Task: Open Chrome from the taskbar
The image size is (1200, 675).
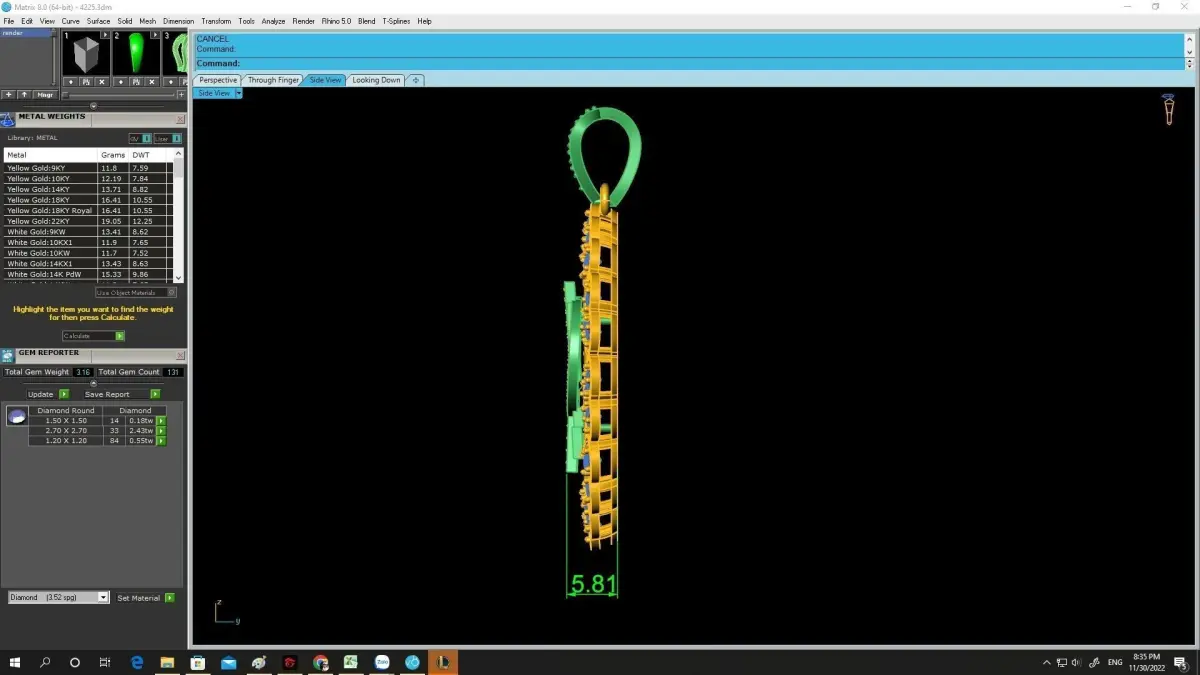Action: pyautogui.click(x=320, y=662)
